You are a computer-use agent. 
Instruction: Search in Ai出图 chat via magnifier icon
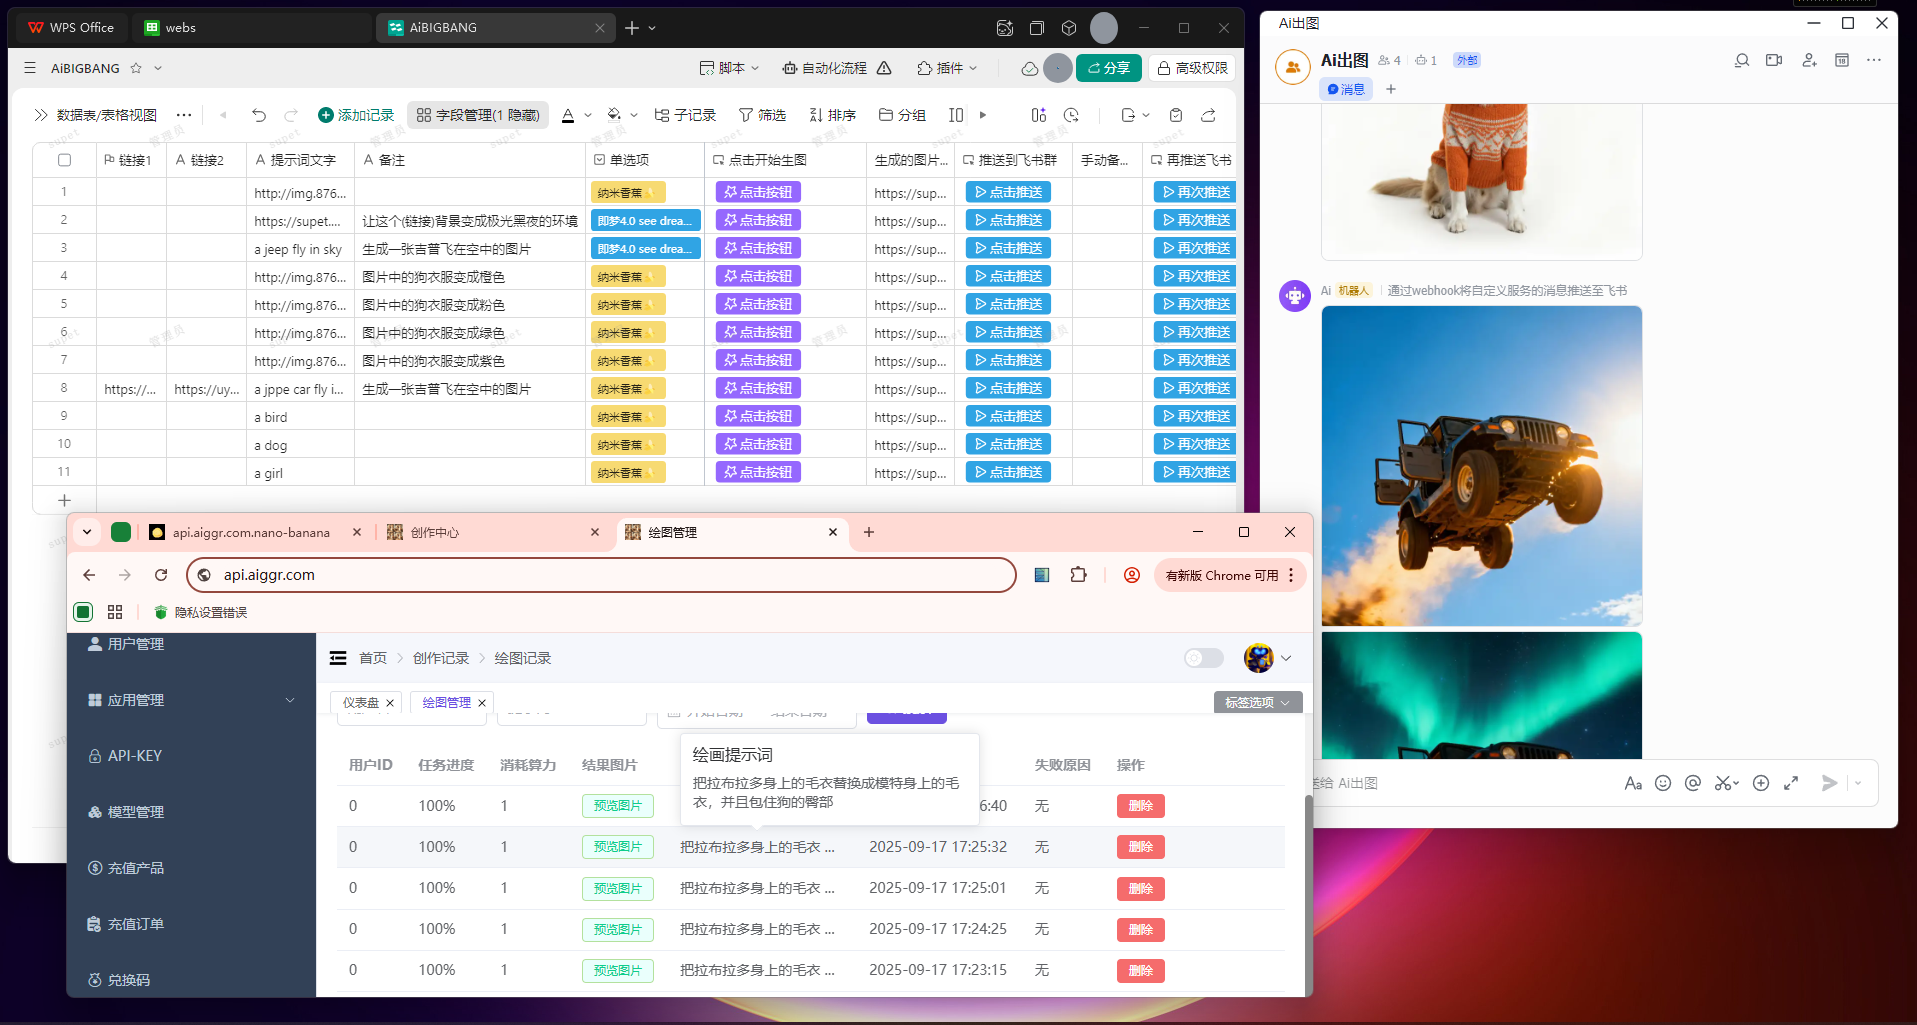coord(1741,60)
